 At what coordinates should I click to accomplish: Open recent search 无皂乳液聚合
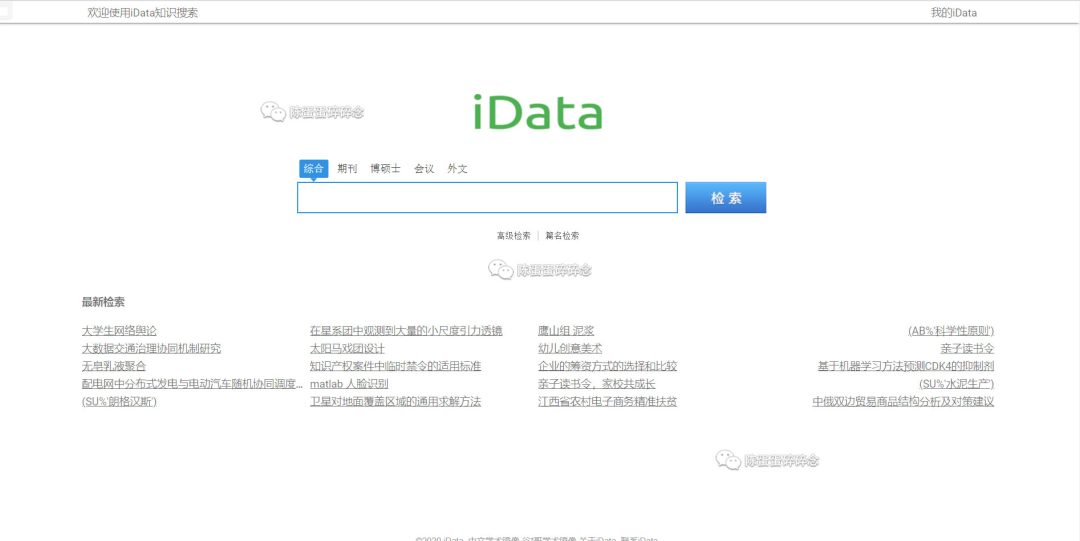tap(114, 366)
